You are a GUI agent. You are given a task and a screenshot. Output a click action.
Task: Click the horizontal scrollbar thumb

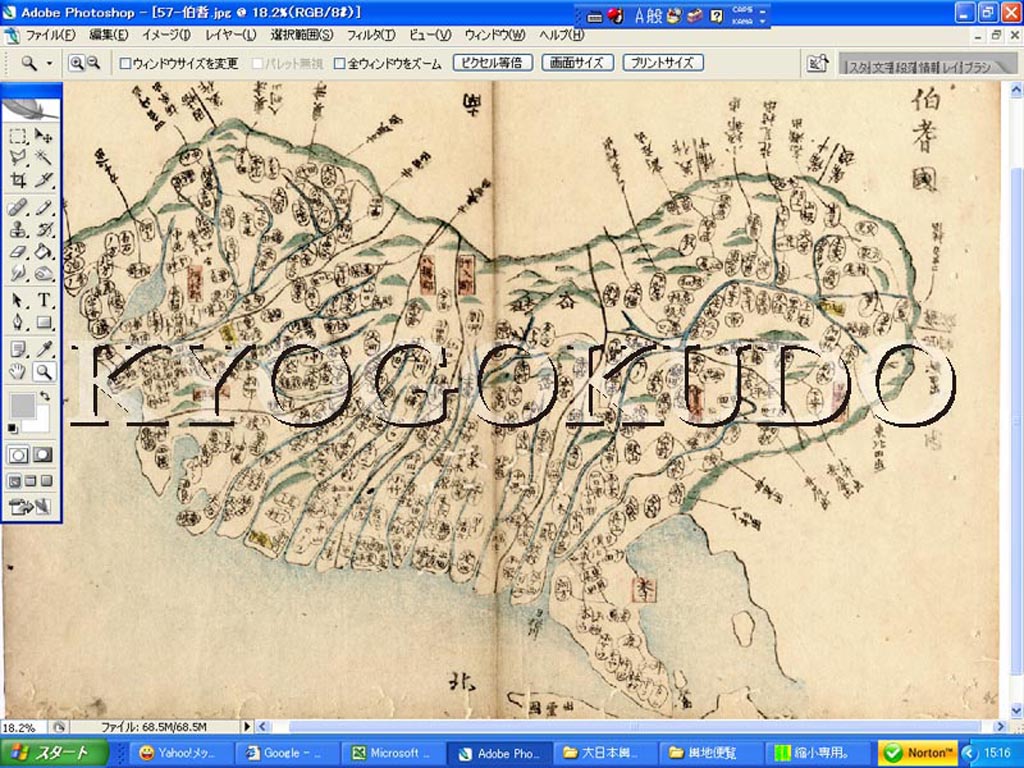(x=633, y=726)
